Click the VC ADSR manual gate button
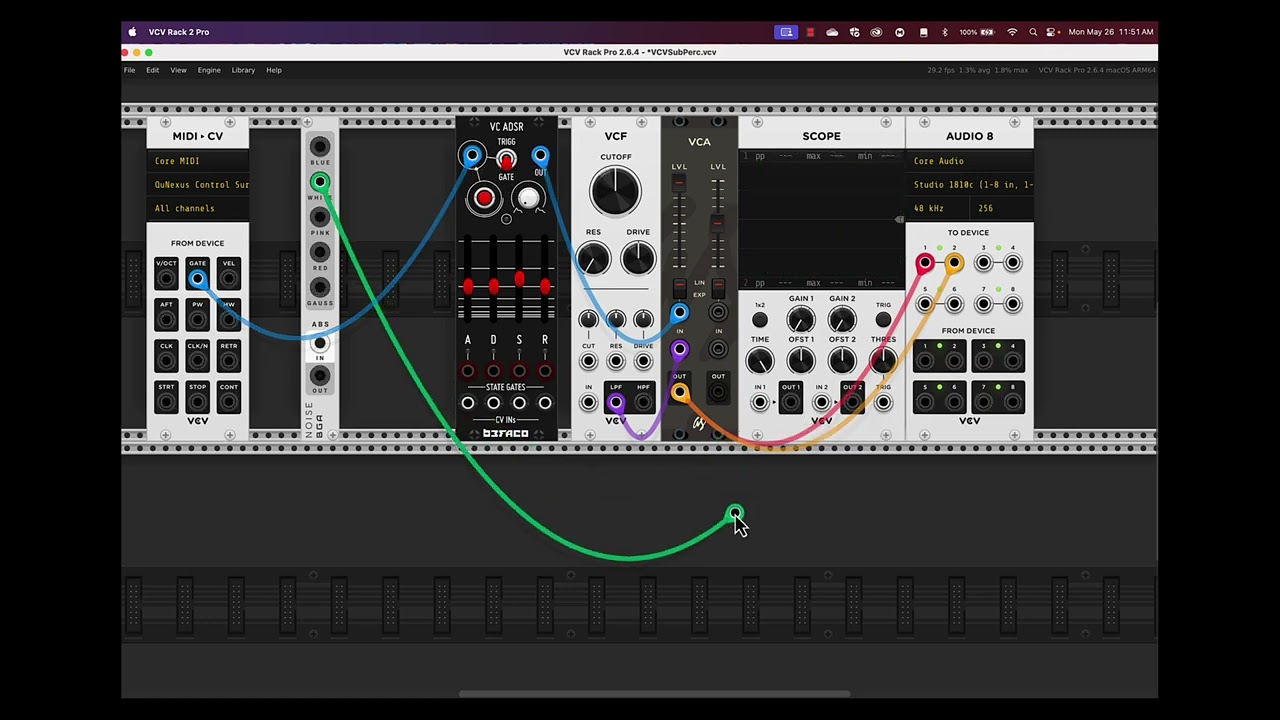Viewport: 1280px width, 720px height. [484, 198]
